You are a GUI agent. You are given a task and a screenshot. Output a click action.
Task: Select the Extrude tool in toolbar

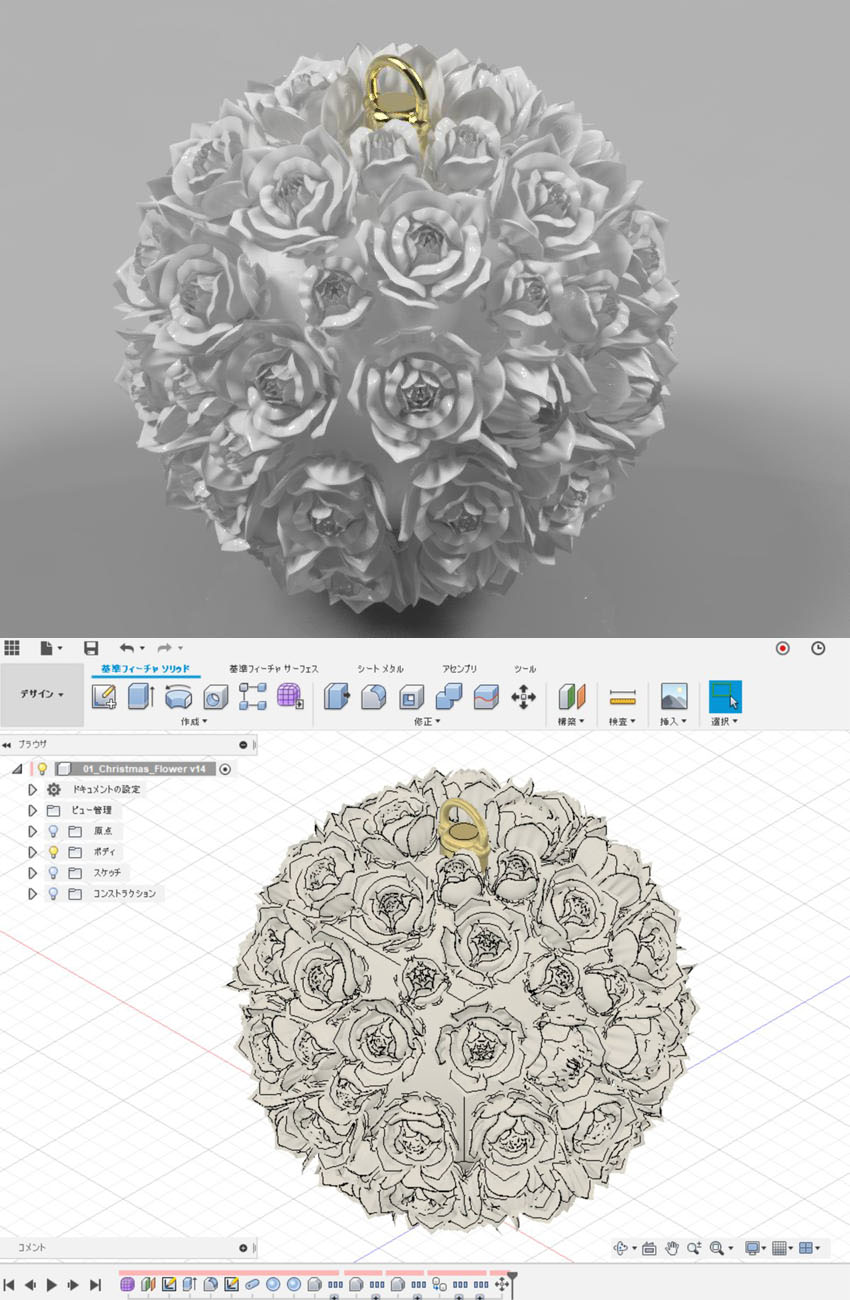[140, 696]
